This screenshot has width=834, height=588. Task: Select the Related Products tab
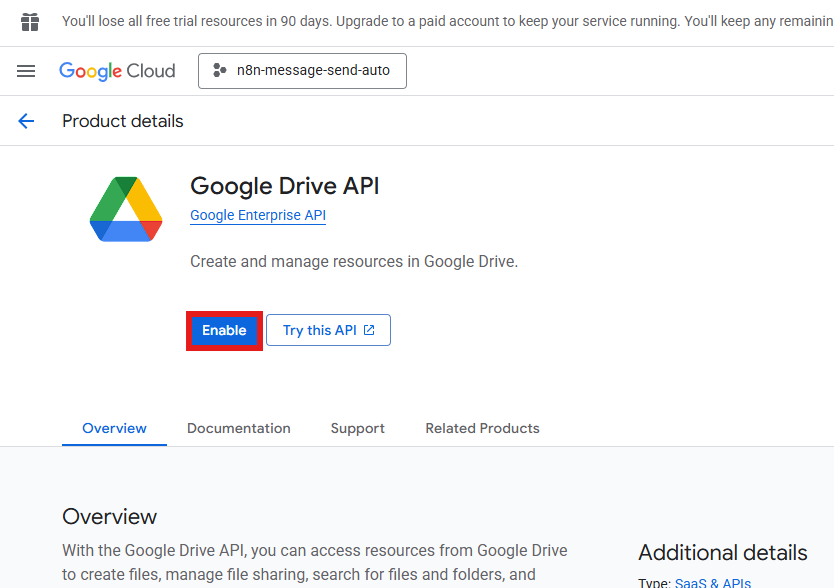482,428
